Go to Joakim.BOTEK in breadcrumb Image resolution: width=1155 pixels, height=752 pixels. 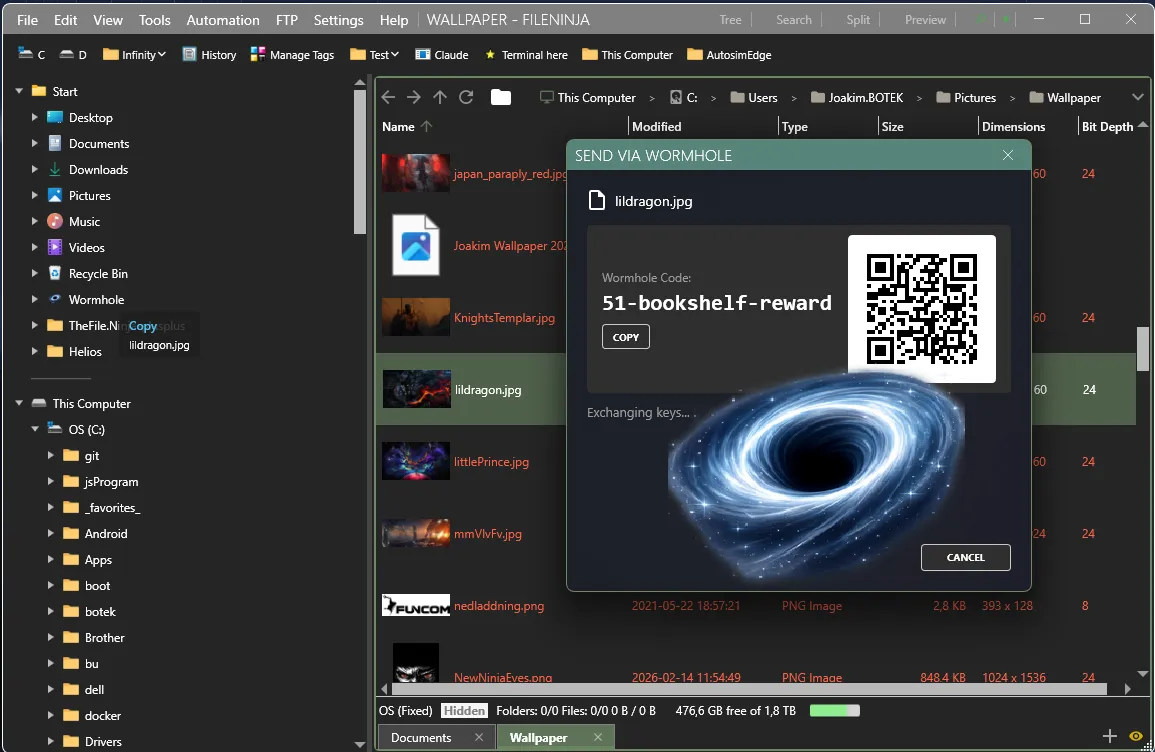857,97
